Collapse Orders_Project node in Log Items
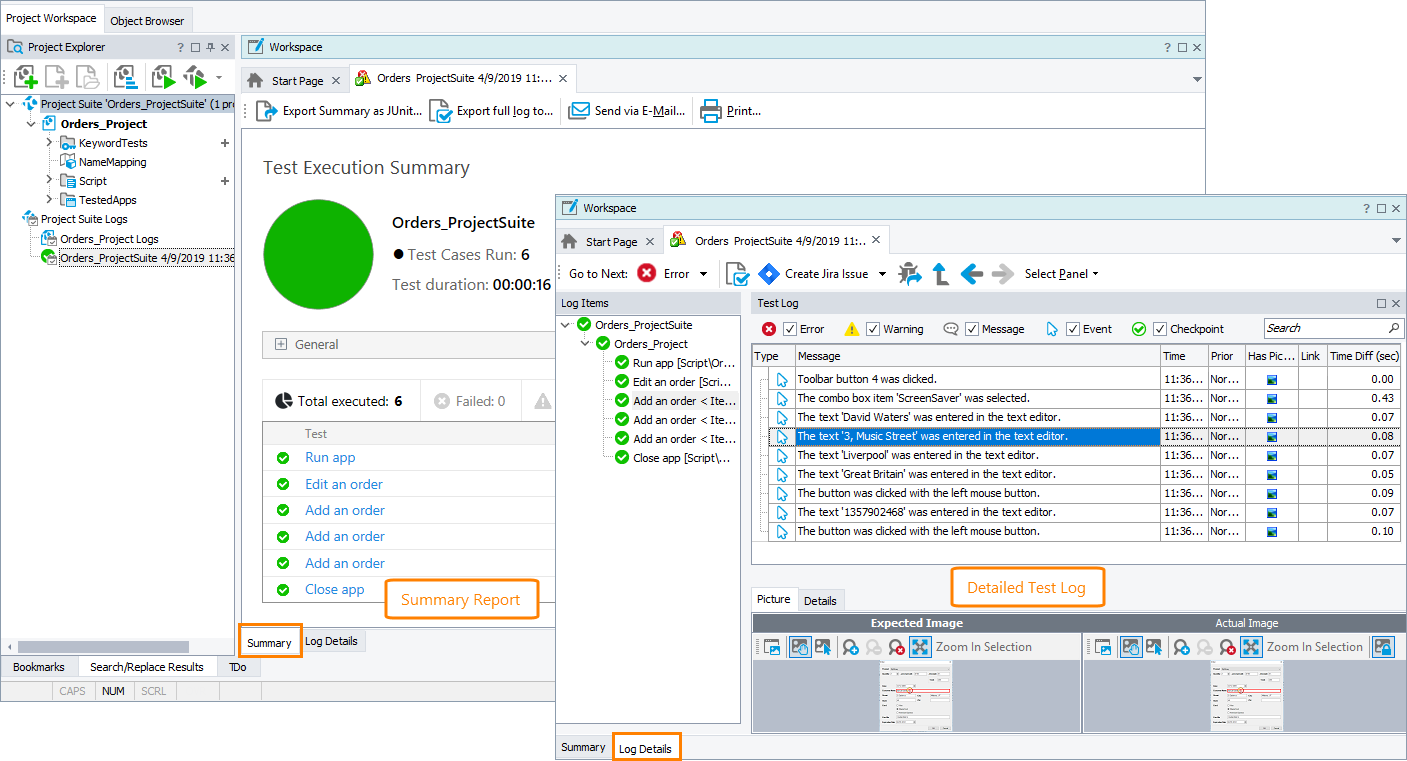Screen dimensions: 1407x761 tap(586, 344)
